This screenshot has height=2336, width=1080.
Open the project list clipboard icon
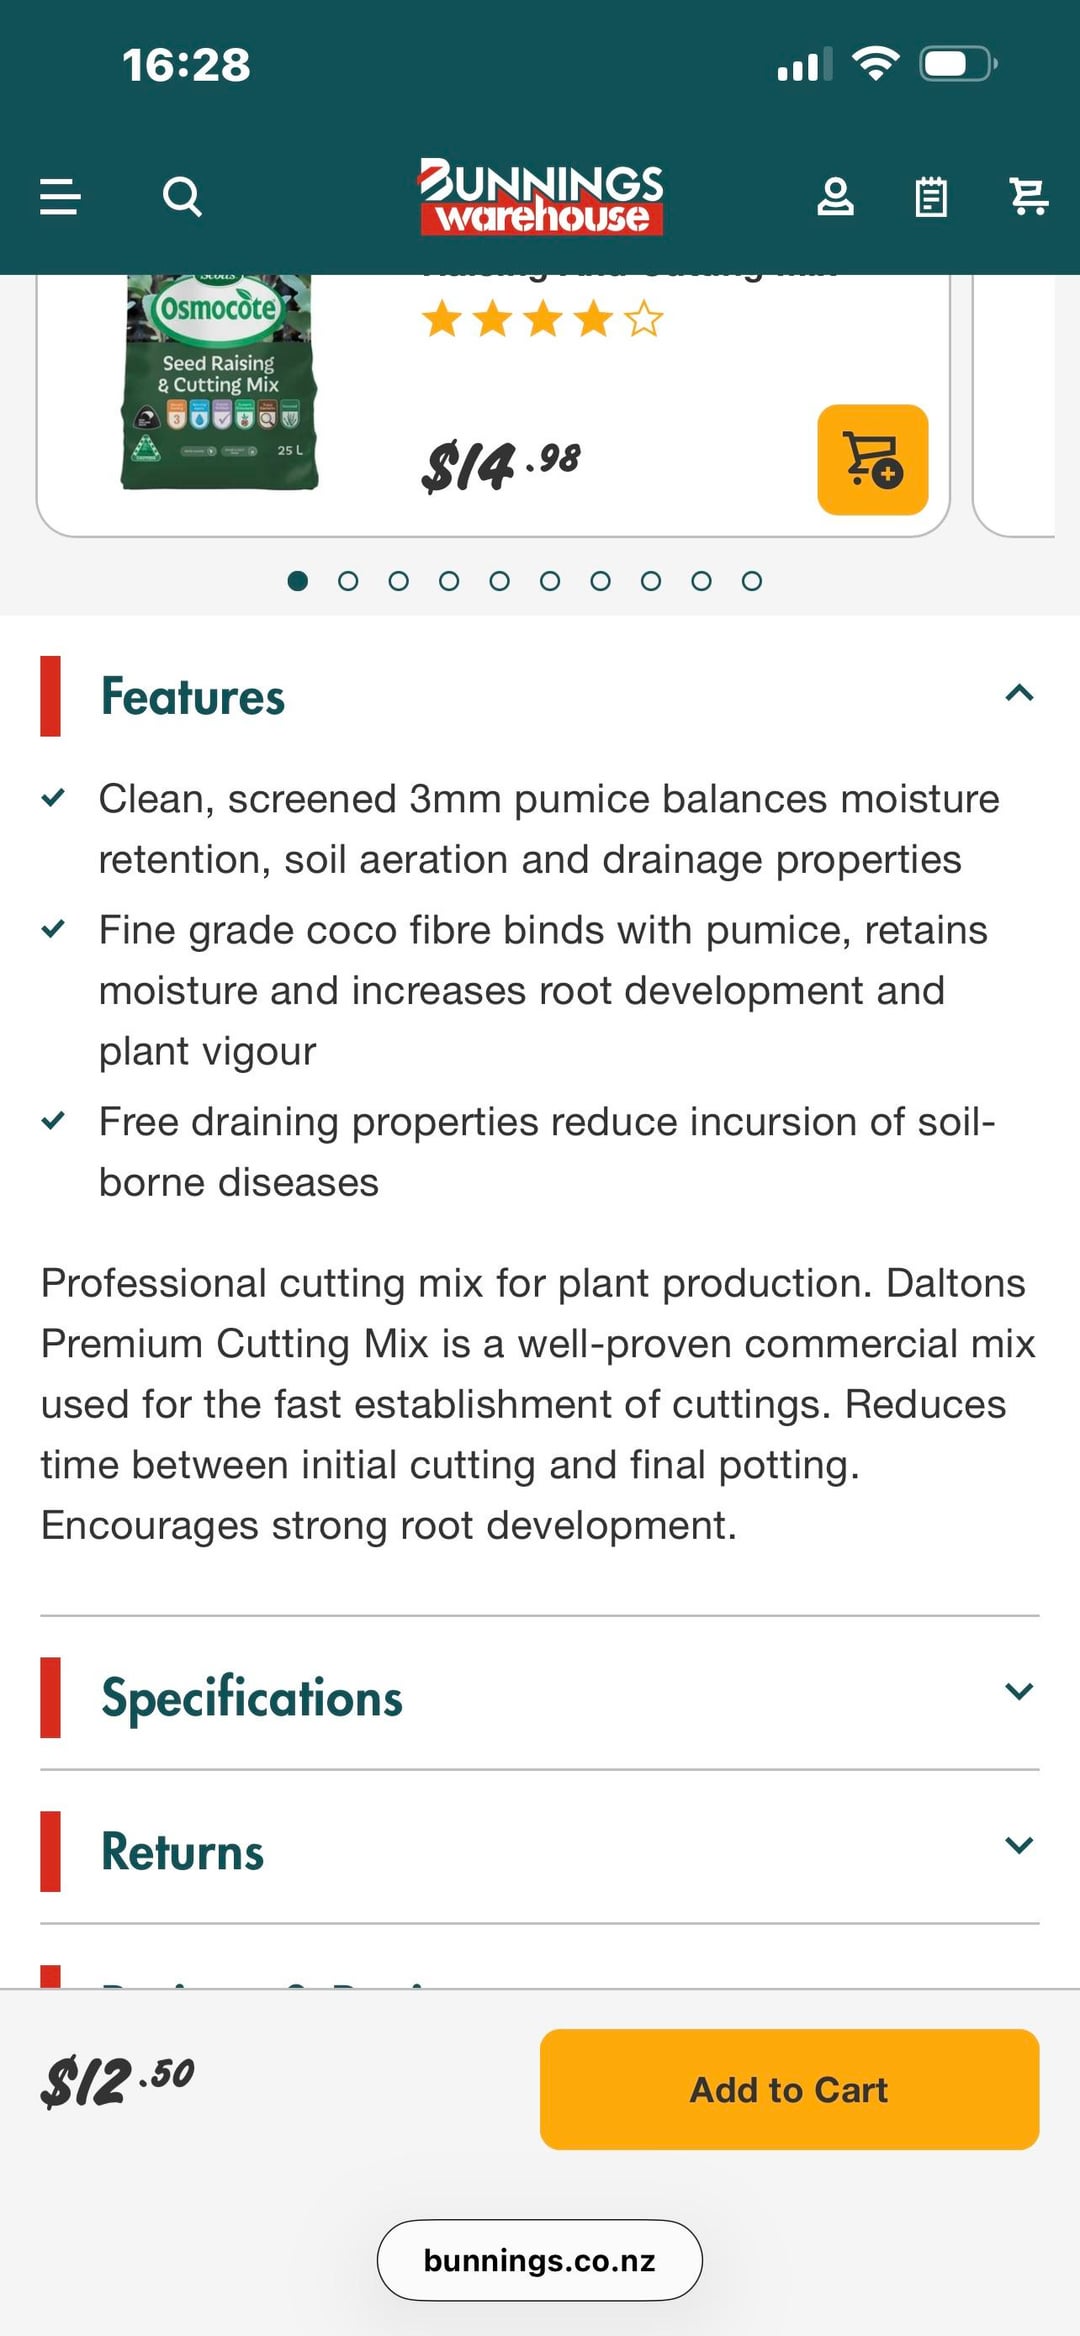pos(931,197)
